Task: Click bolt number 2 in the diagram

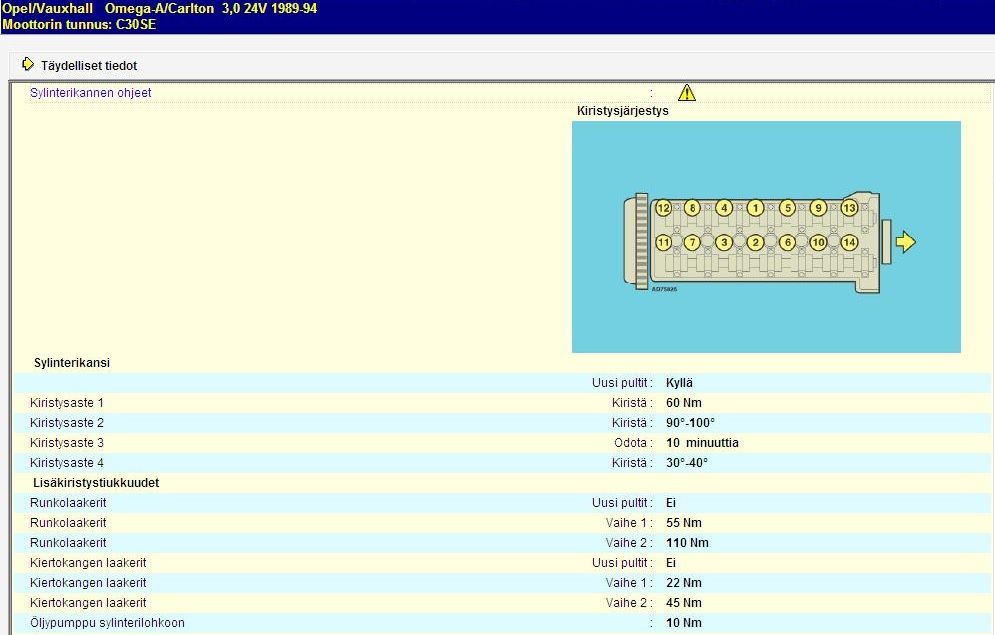Action: (755, 242)
